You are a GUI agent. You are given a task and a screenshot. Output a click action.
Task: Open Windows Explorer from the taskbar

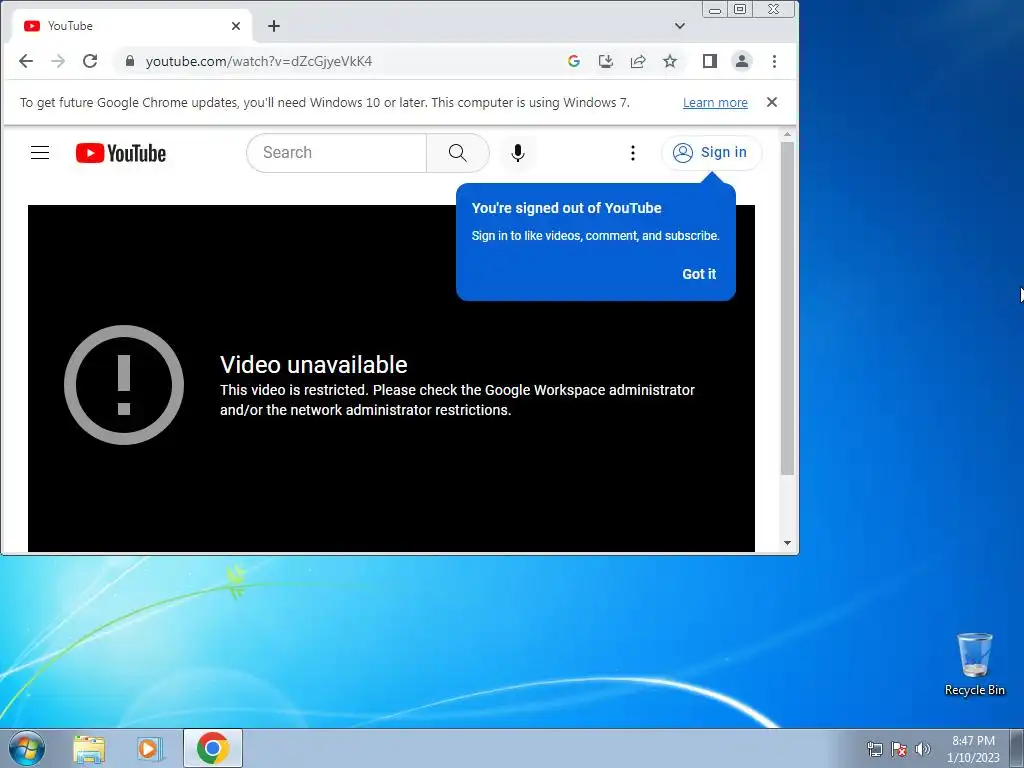point(89,748)
